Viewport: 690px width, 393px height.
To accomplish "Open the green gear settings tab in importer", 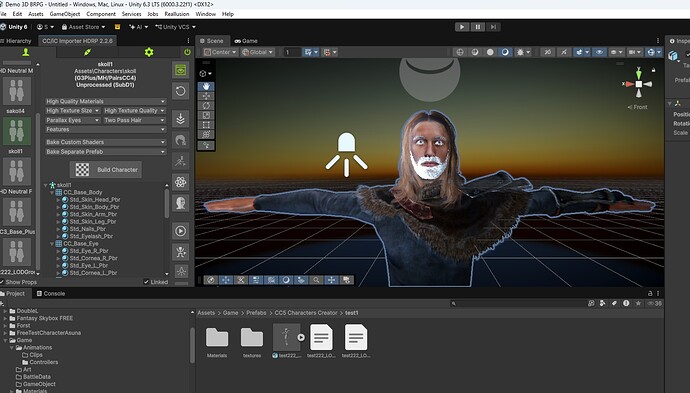I will tap(149, 52).
